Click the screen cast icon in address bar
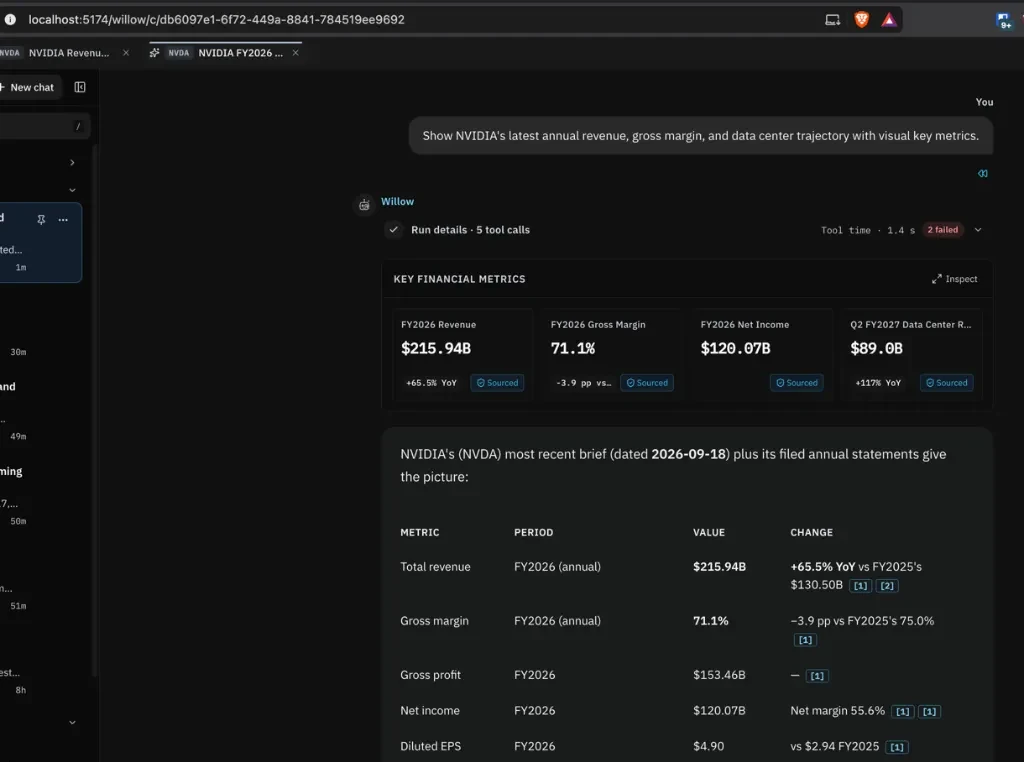This screenshot has height=762, width=1024. point(833,20)
